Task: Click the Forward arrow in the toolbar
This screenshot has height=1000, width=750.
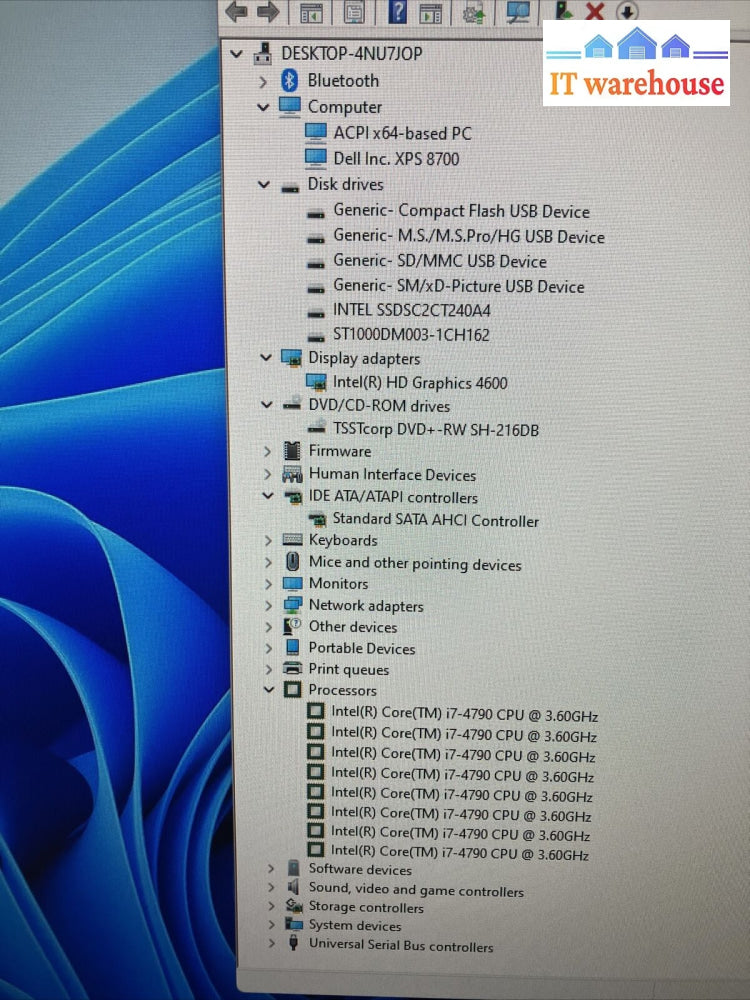Action: coord(268,12)
